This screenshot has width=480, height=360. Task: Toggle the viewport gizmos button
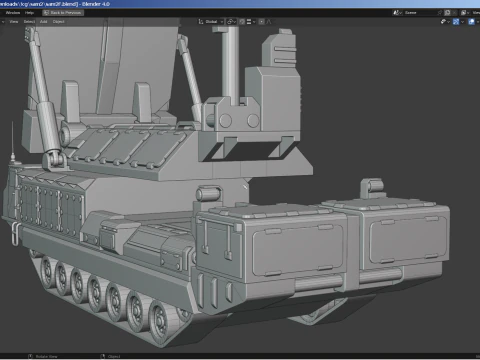tap(456, 22)
